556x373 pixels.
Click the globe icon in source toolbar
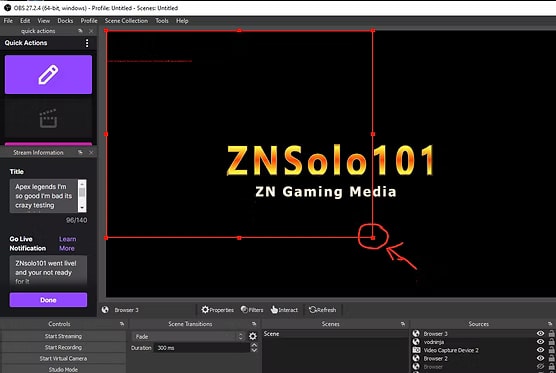pos(105,310)
